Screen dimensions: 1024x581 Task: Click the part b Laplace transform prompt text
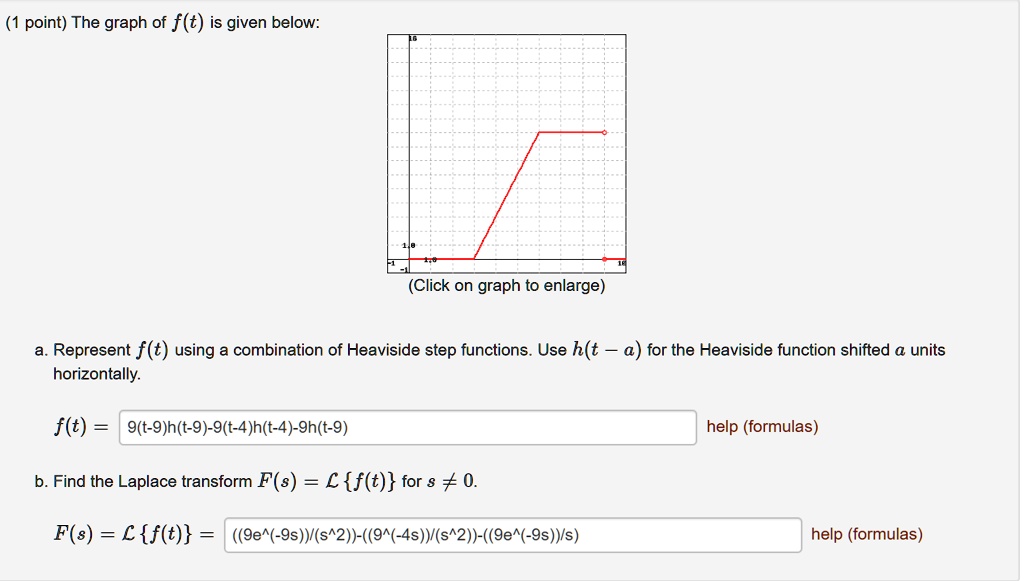click(250, 481)
